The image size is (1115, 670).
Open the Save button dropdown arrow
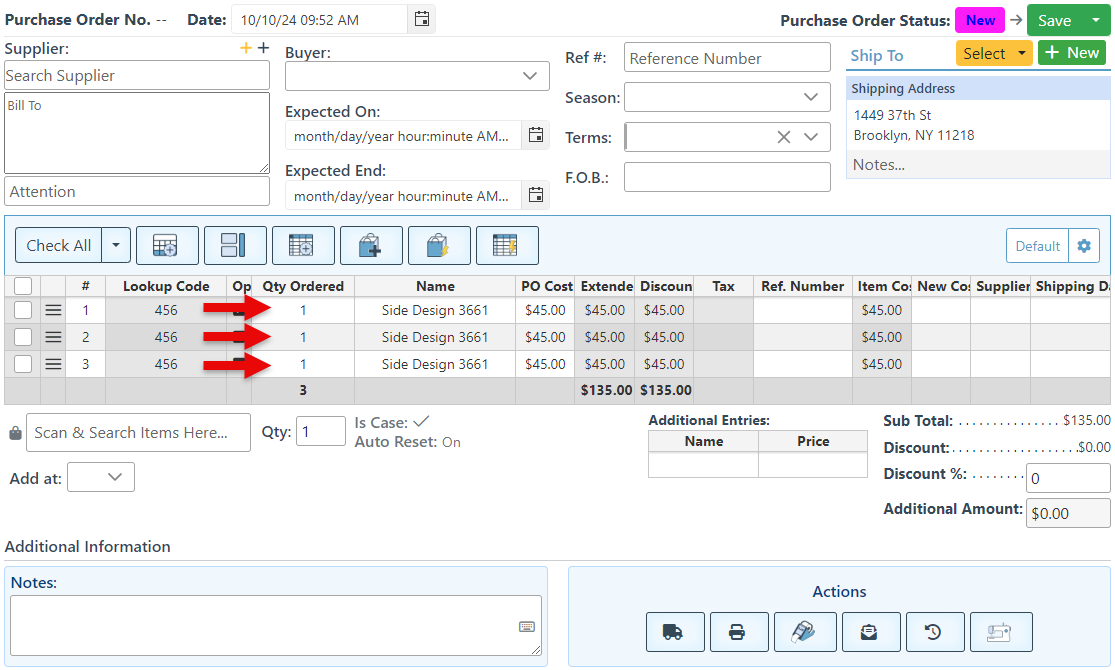point(1095,20)
